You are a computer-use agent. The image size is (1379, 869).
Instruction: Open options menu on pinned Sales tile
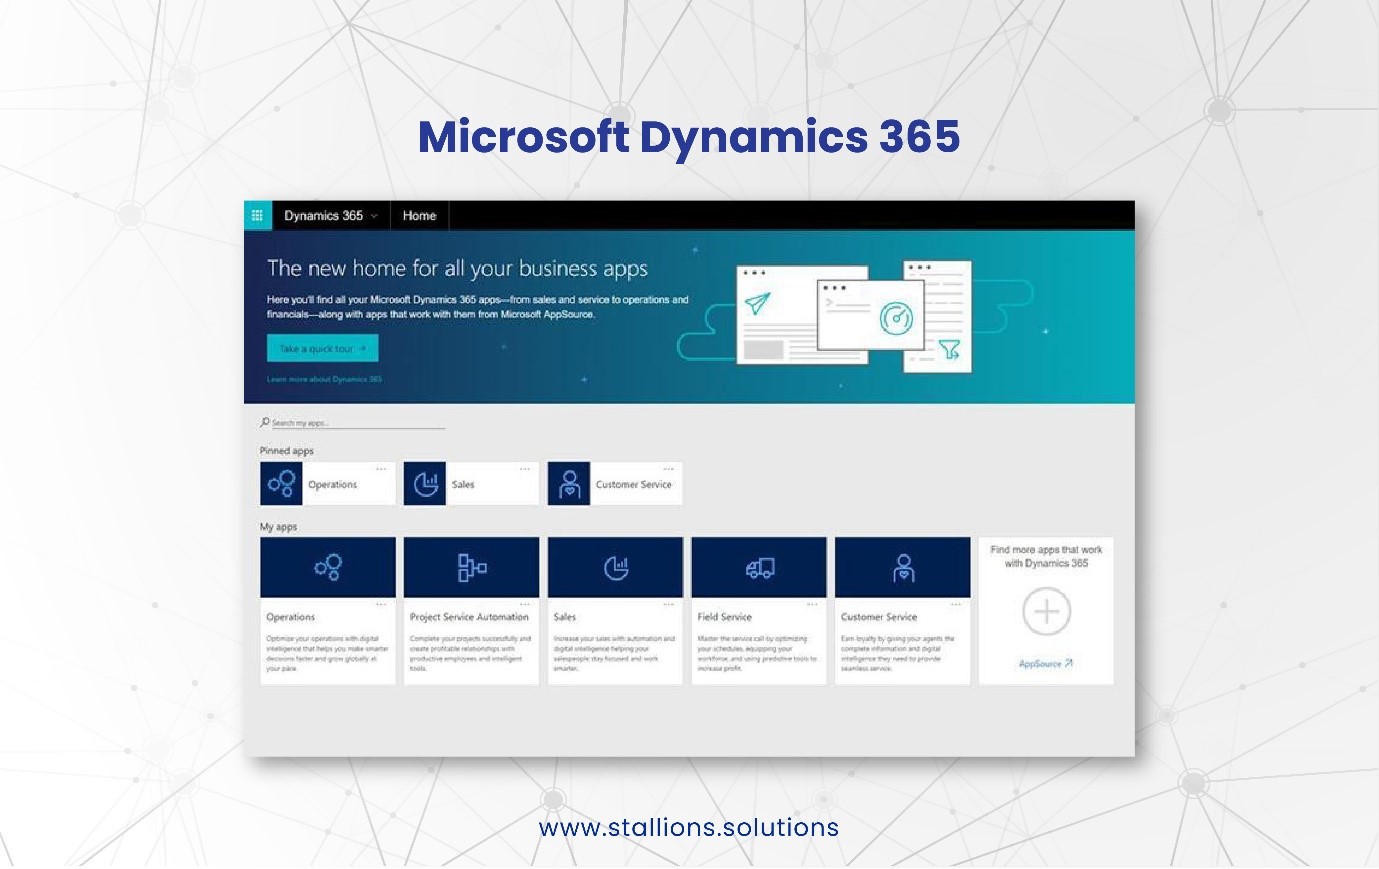coord(525,469)
